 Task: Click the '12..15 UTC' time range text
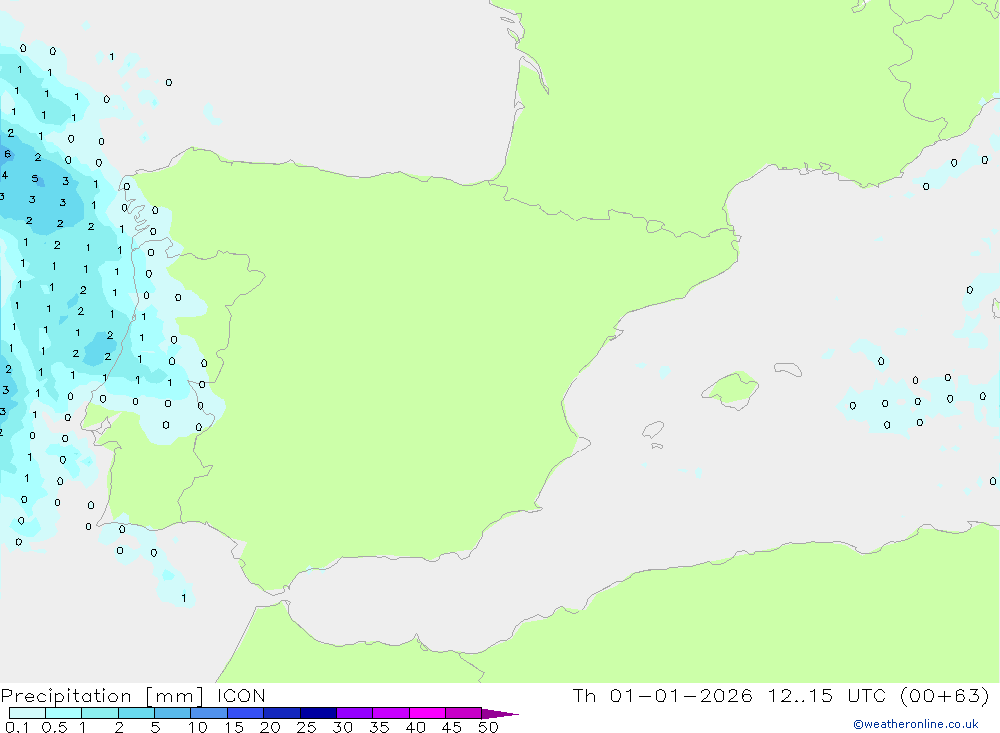(827, 695)
